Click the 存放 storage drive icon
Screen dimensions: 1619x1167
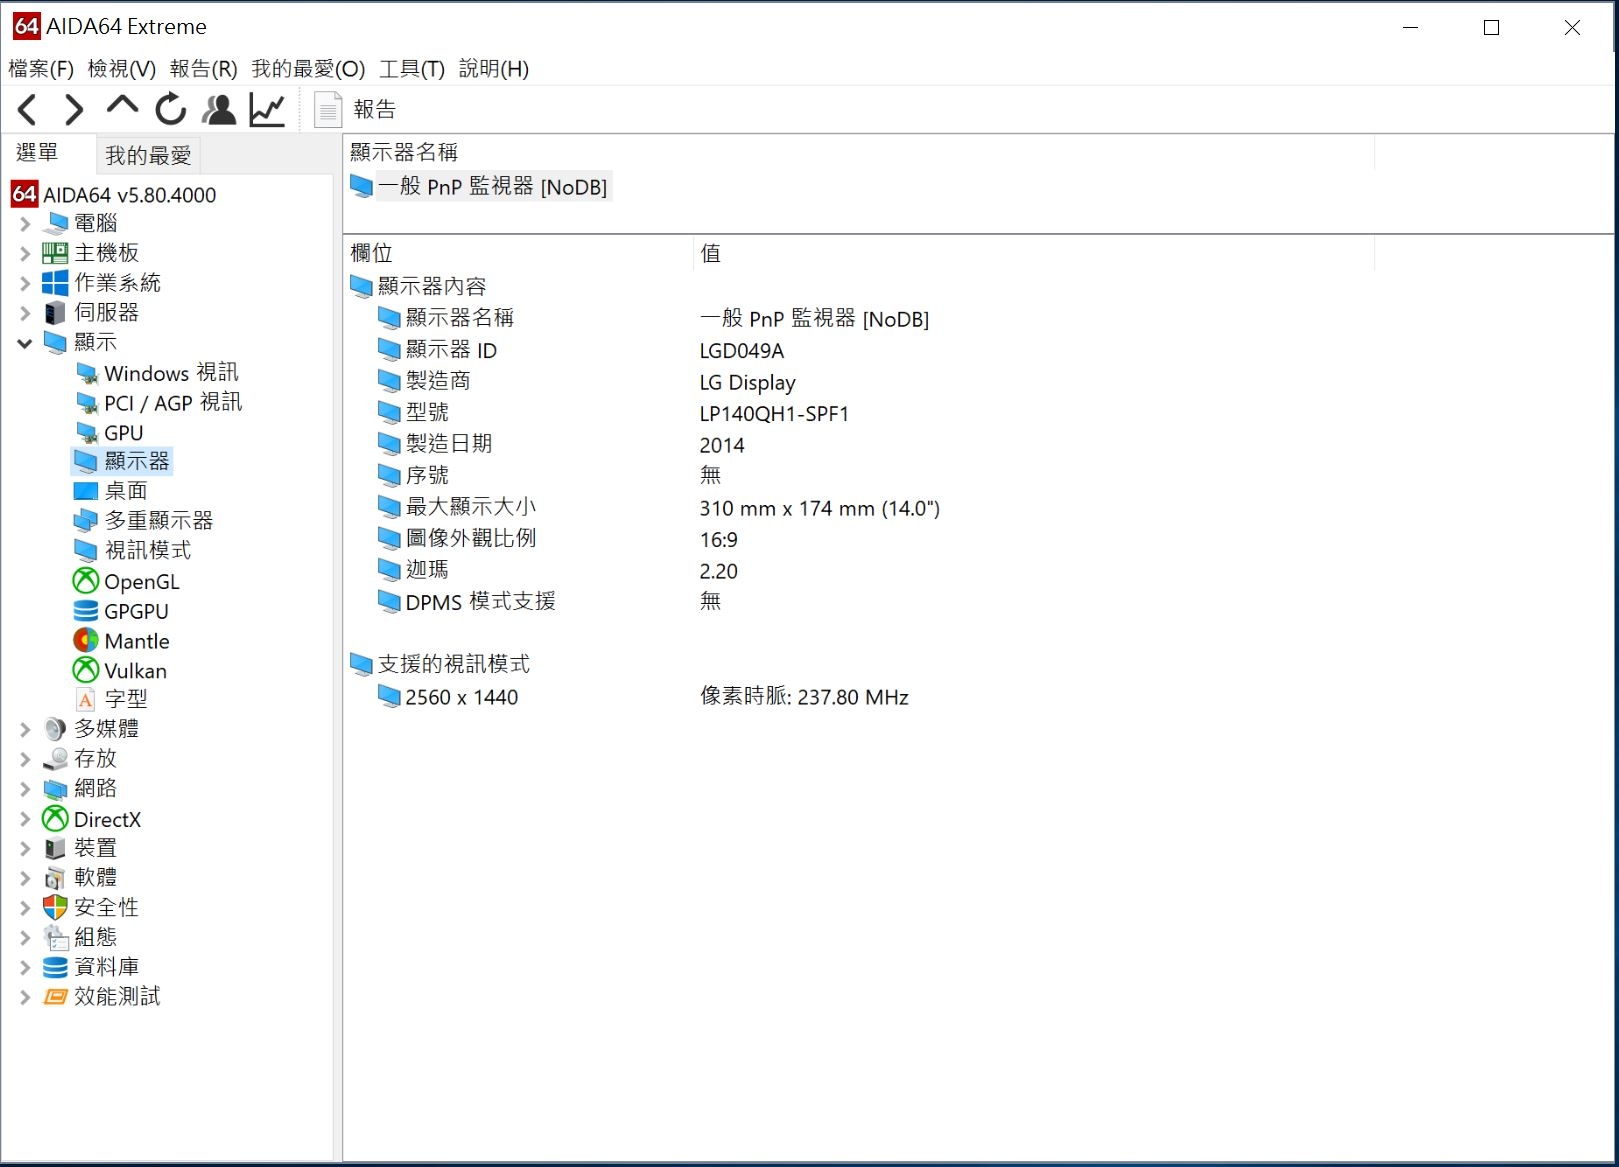tap(56, 759)
